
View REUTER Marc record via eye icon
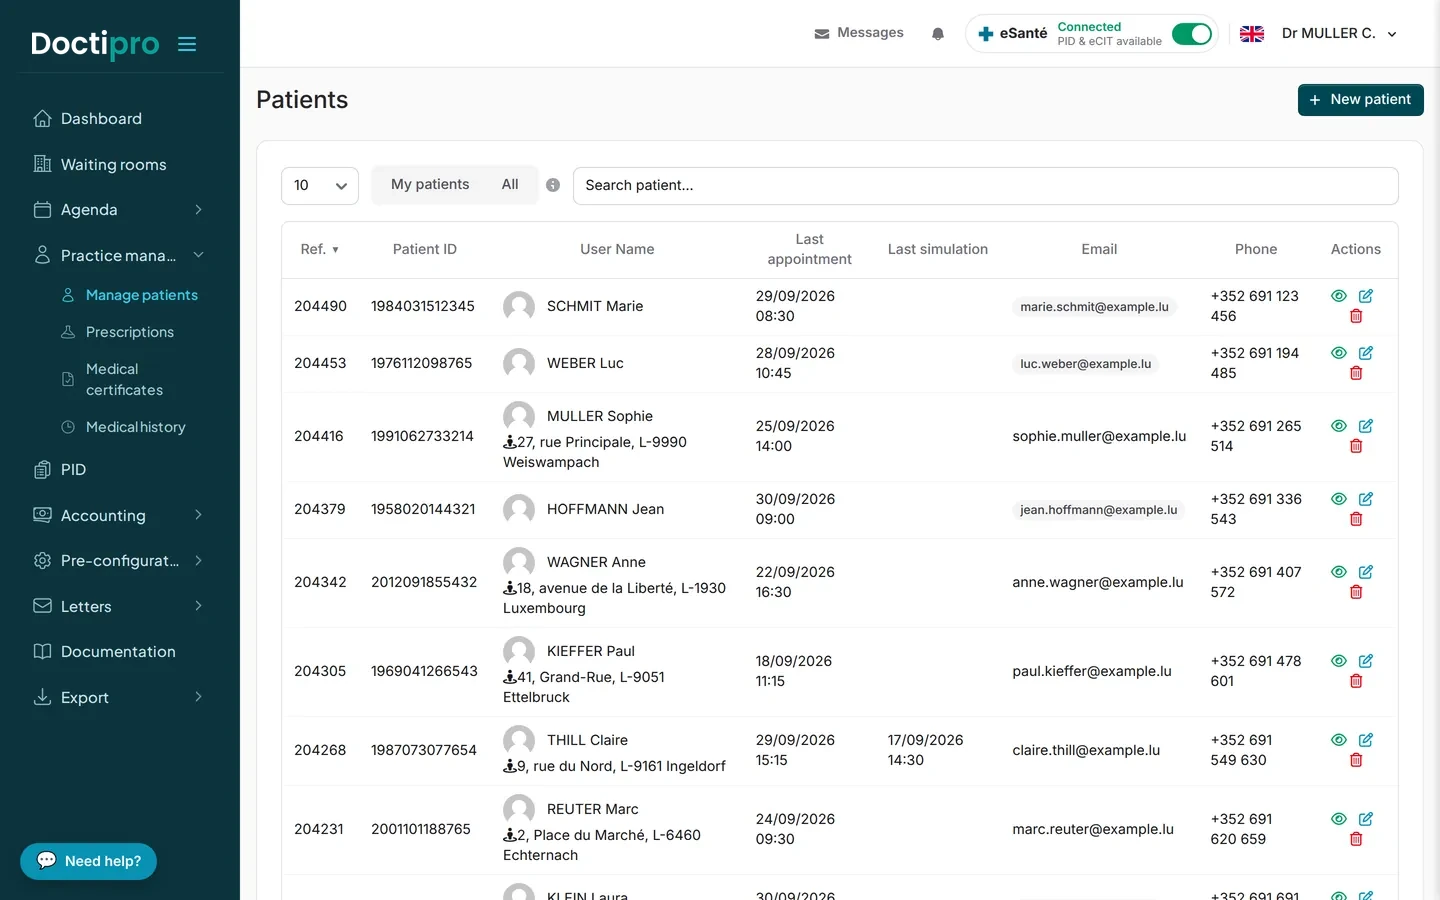point(1339,819)
